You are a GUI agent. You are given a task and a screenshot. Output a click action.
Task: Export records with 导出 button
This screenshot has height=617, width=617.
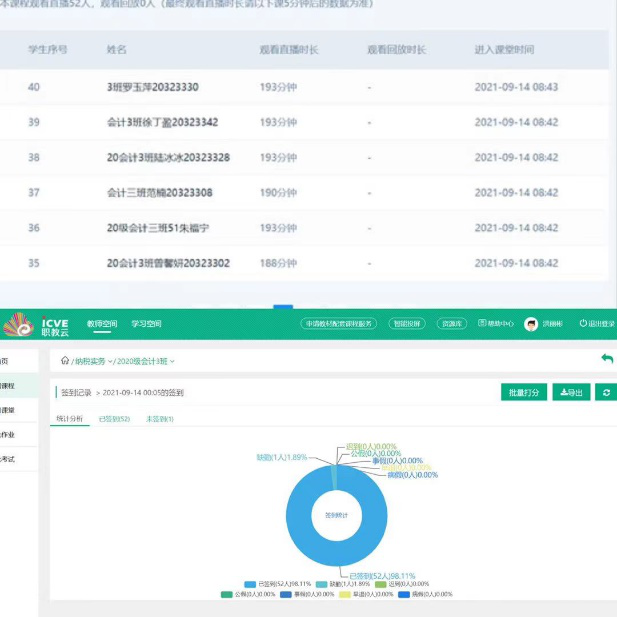click(573, 393)
